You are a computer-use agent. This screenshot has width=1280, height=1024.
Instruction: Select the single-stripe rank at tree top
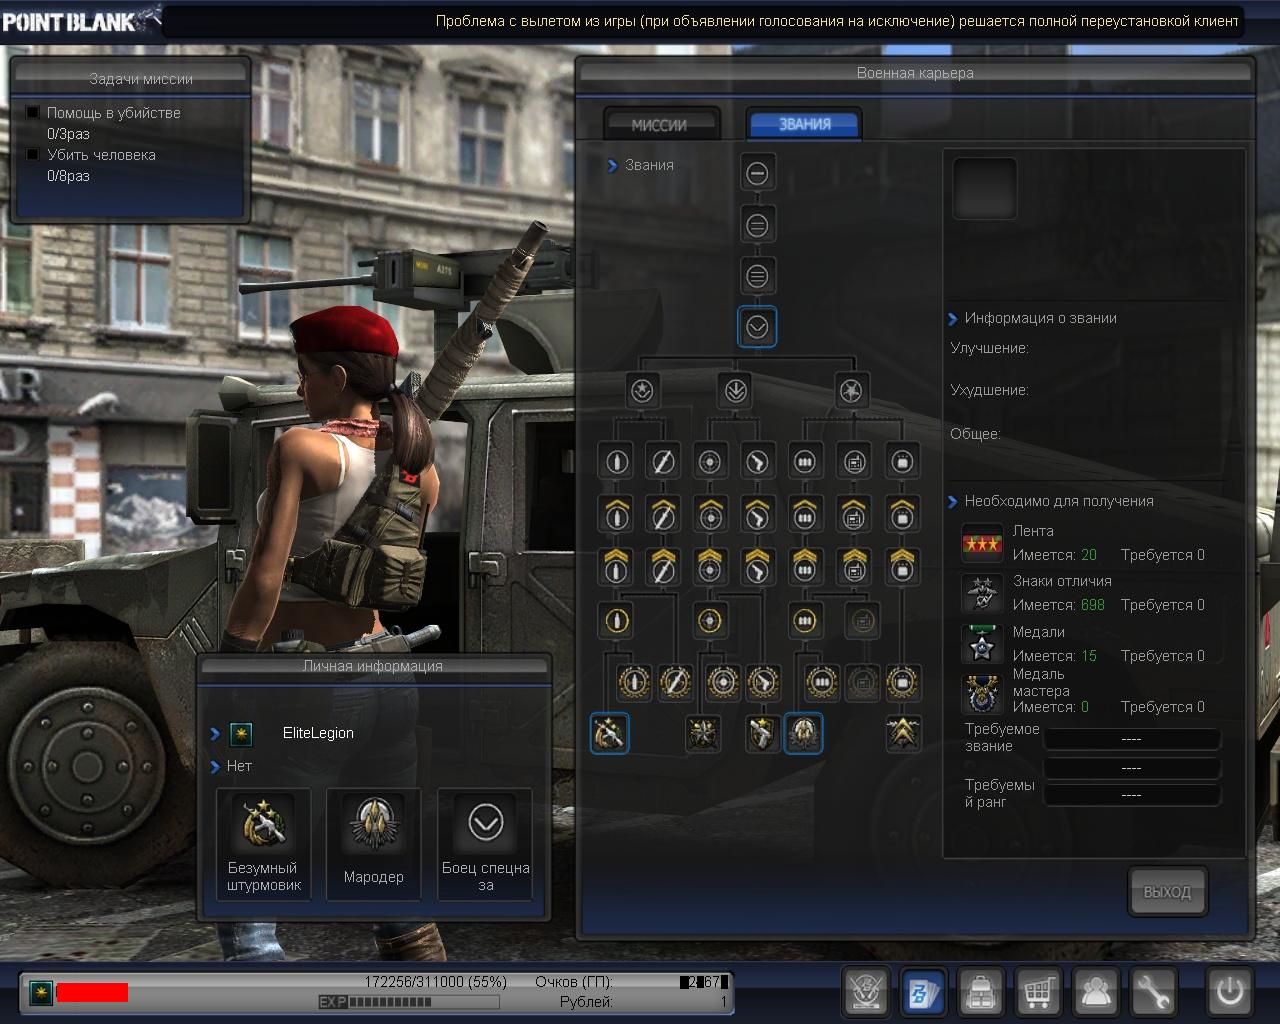point(757,173)
